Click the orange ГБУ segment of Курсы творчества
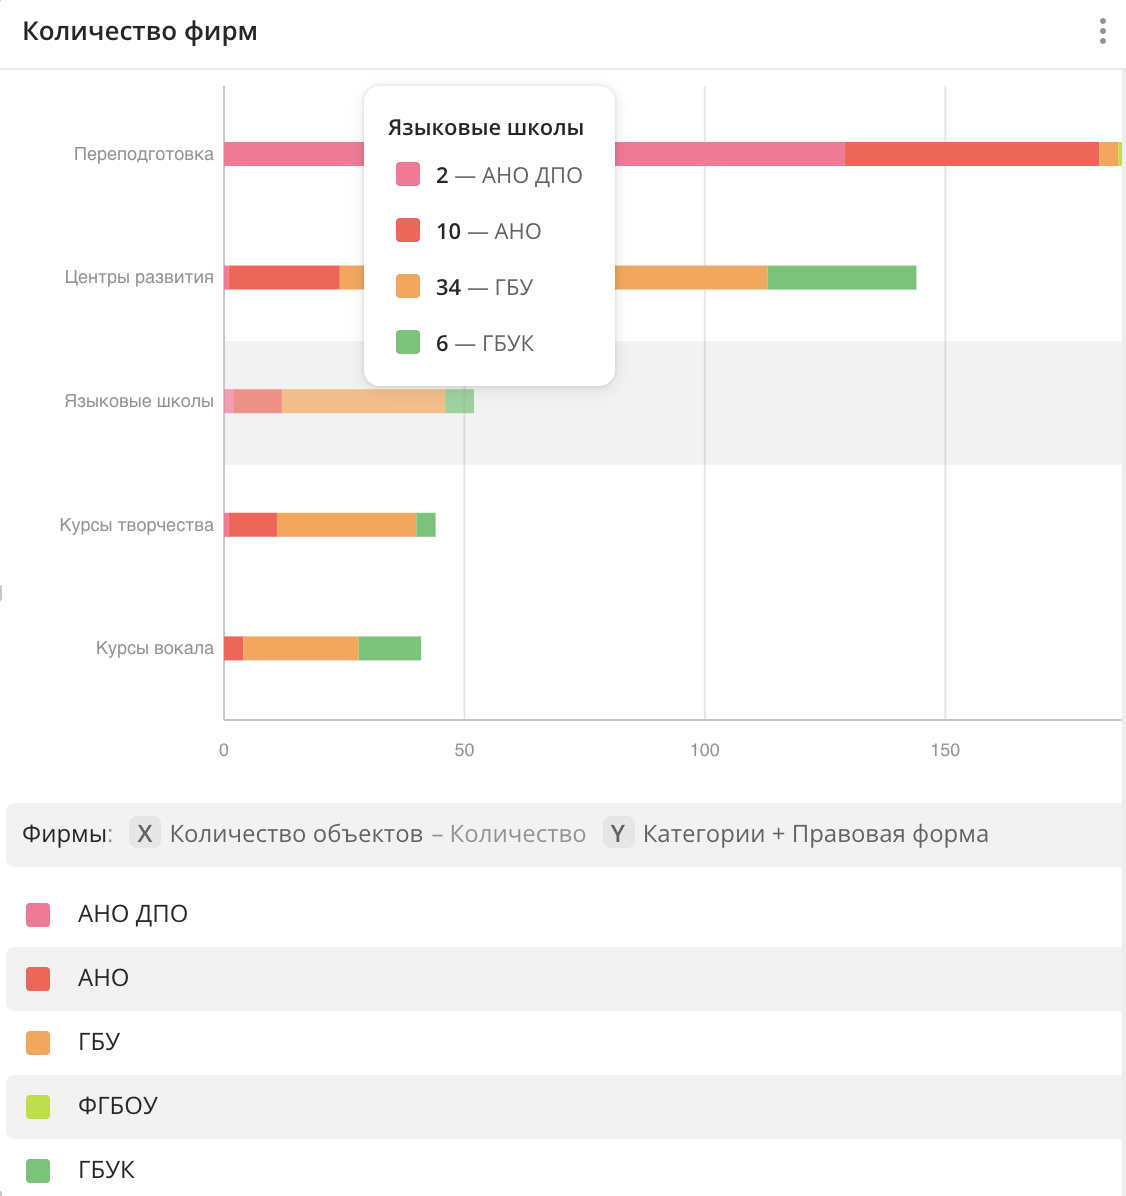1126x1196 pixels. [346, 525]
